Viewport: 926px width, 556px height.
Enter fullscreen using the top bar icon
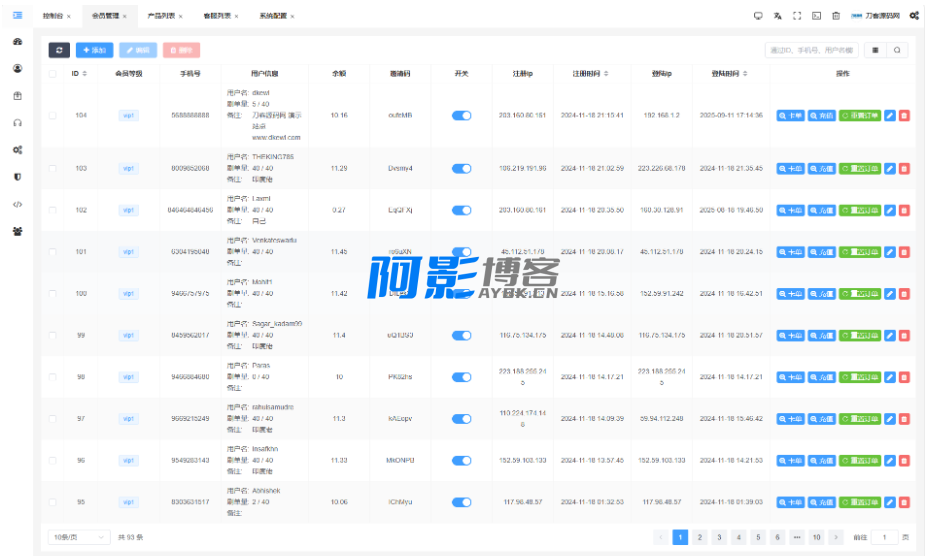pos(797,16)
